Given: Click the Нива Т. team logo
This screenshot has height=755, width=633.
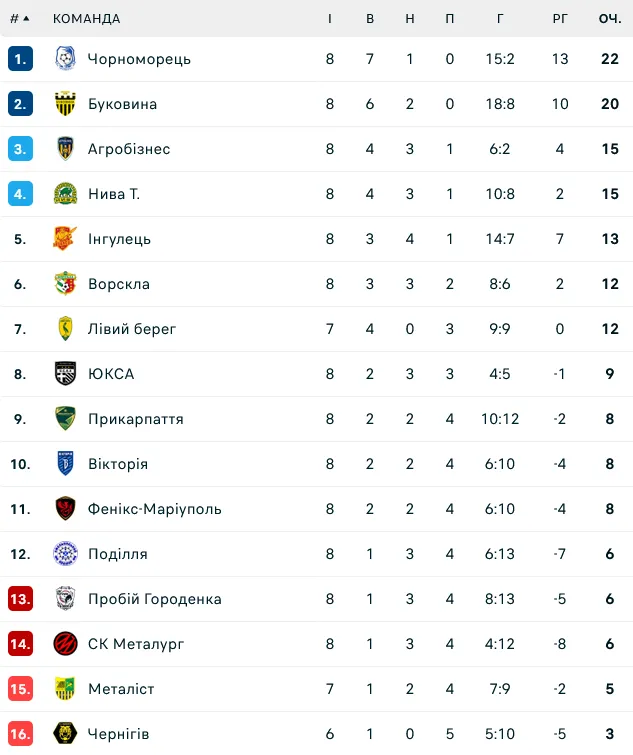Looking at the screenshot, I should click(65, 194).
